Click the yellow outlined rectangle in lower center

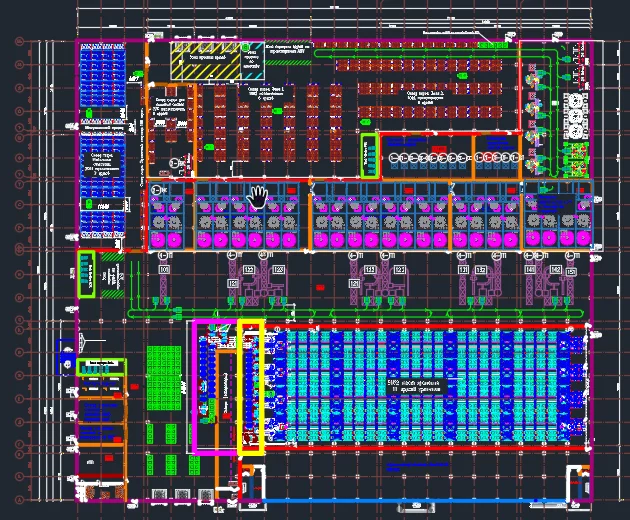tap(251, 387)
